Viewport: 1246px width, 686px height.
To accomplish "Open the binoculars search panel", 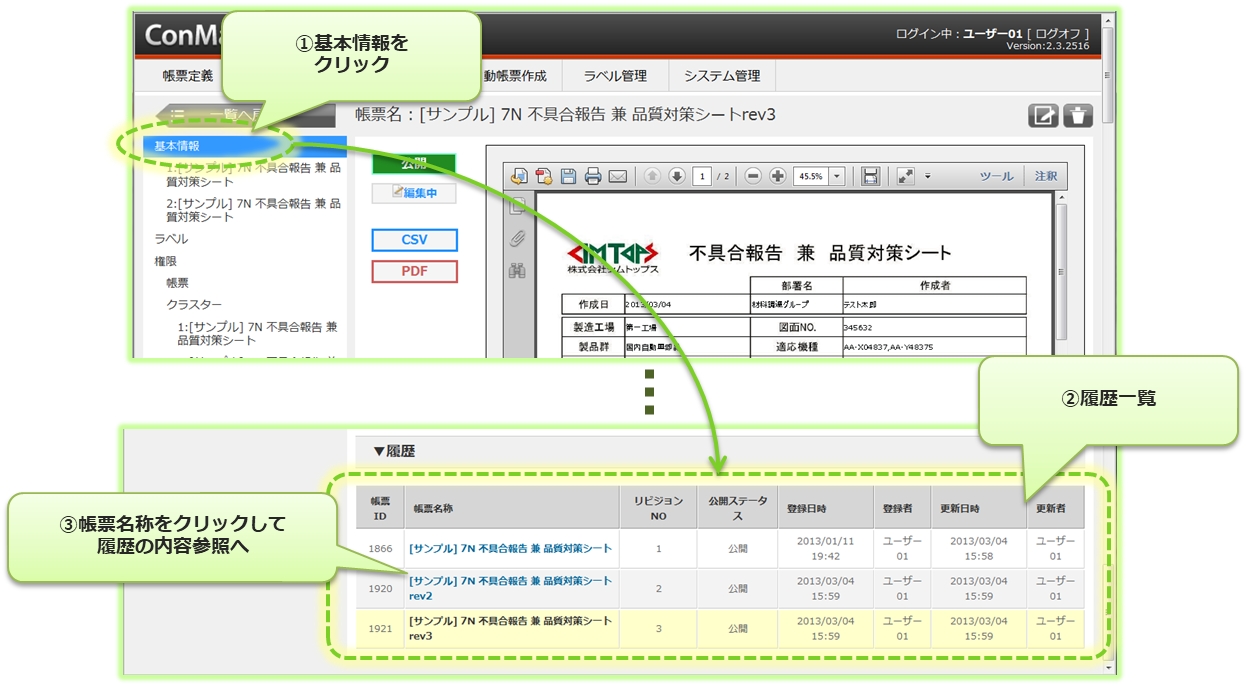I will coord(517,270).
